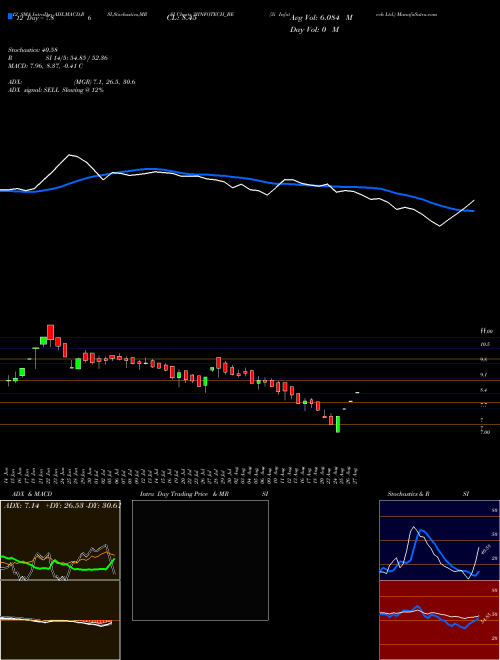Open the ADX indicator chart panel
This screenshot has height=660, width=500.
click(x=60, y=540)
